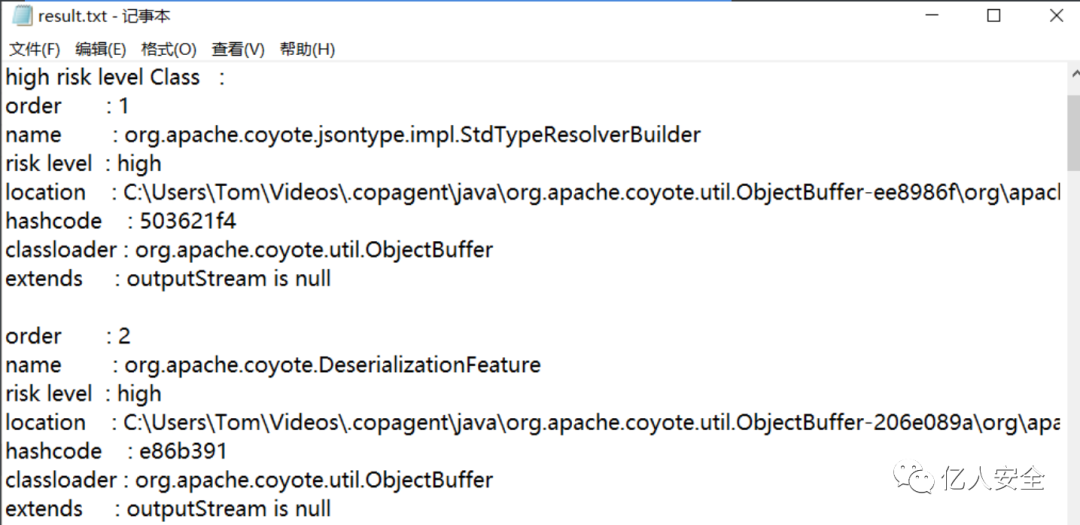Open the 查看(V) menu
This screenshot has width=1080, height=525.
click(x=238, y=50)
